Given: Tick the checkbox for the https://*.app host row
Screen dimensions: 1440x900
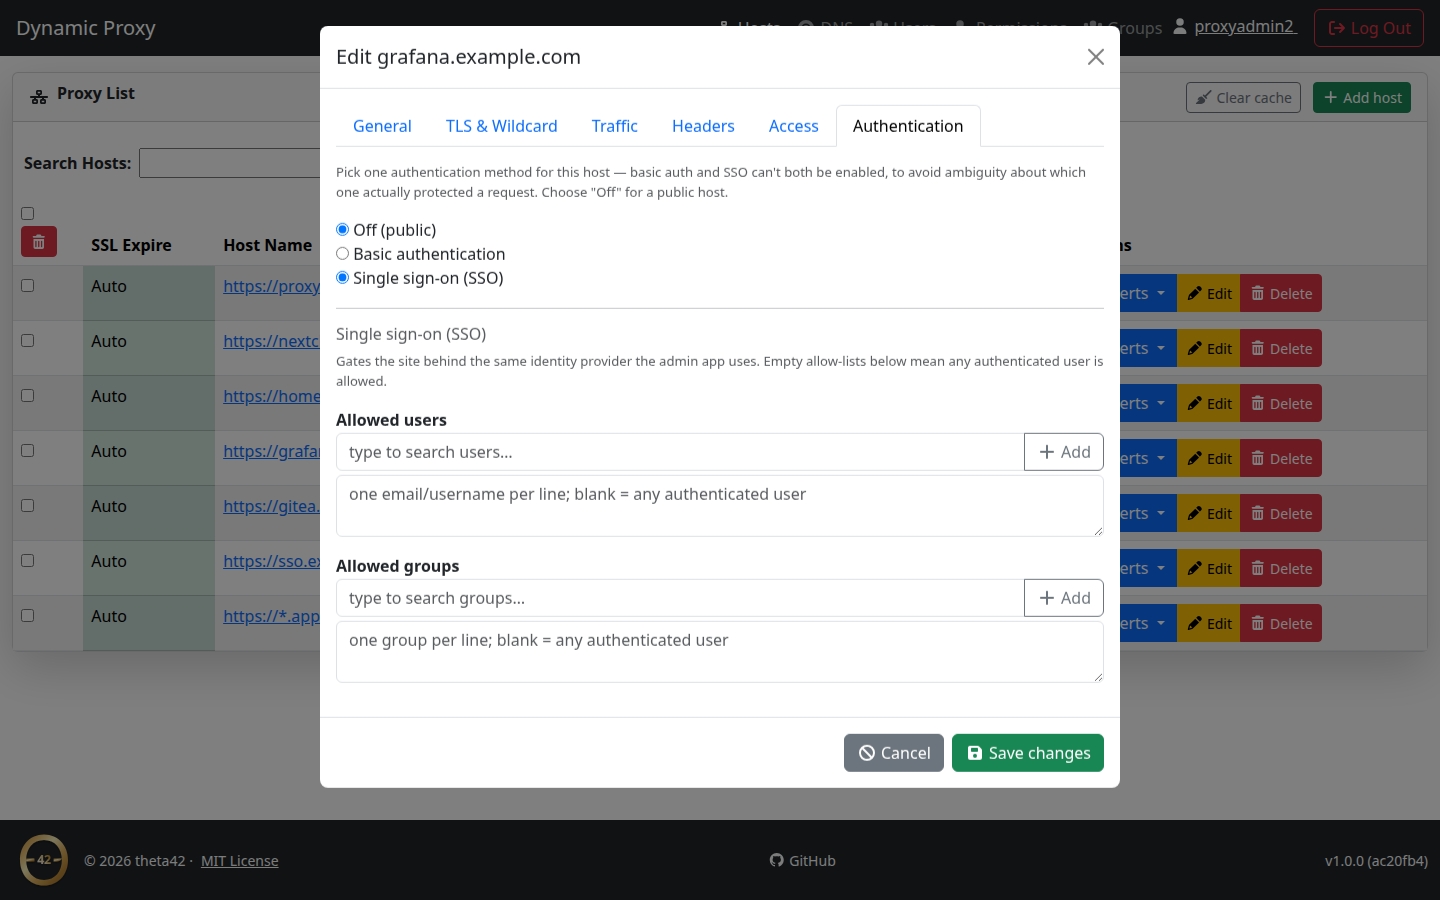Looking at the screenshot, I should pos(28,615).
